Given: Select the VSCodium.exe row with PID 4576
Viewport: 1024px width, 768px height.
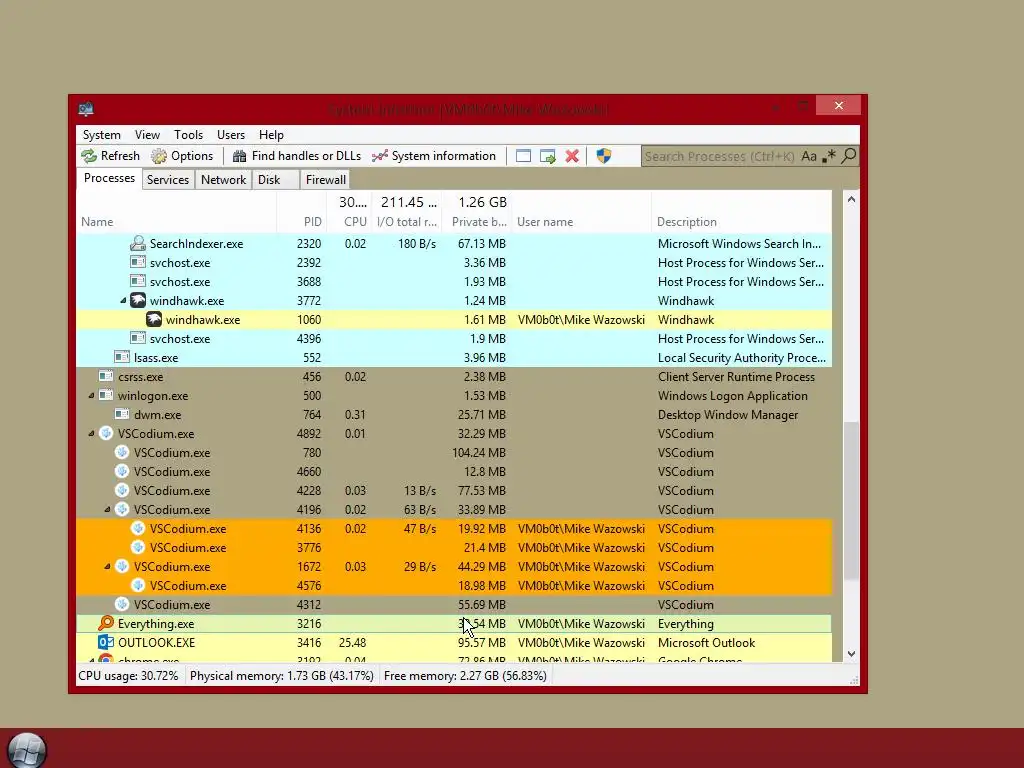Looking at the screenshot, I should click(454, 586).
